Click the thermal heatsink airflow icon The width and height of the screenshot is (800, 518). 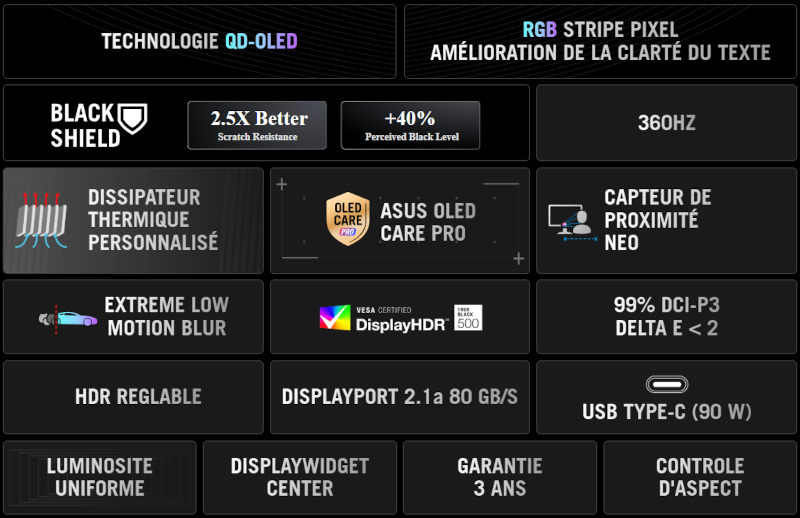[x=42, y=221]
